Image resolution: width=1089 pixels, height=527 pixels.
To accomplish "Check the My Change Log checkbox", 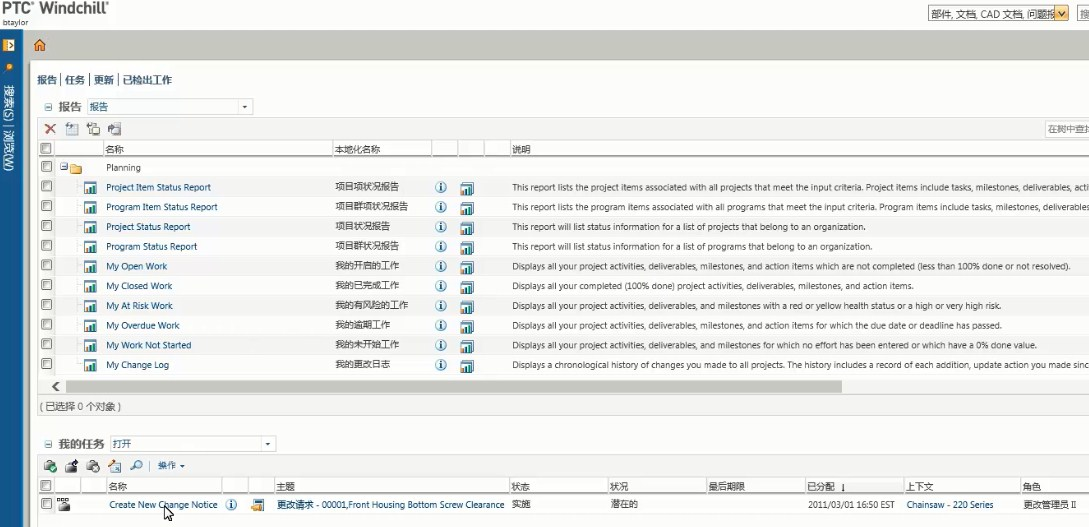I will (46, 363).
